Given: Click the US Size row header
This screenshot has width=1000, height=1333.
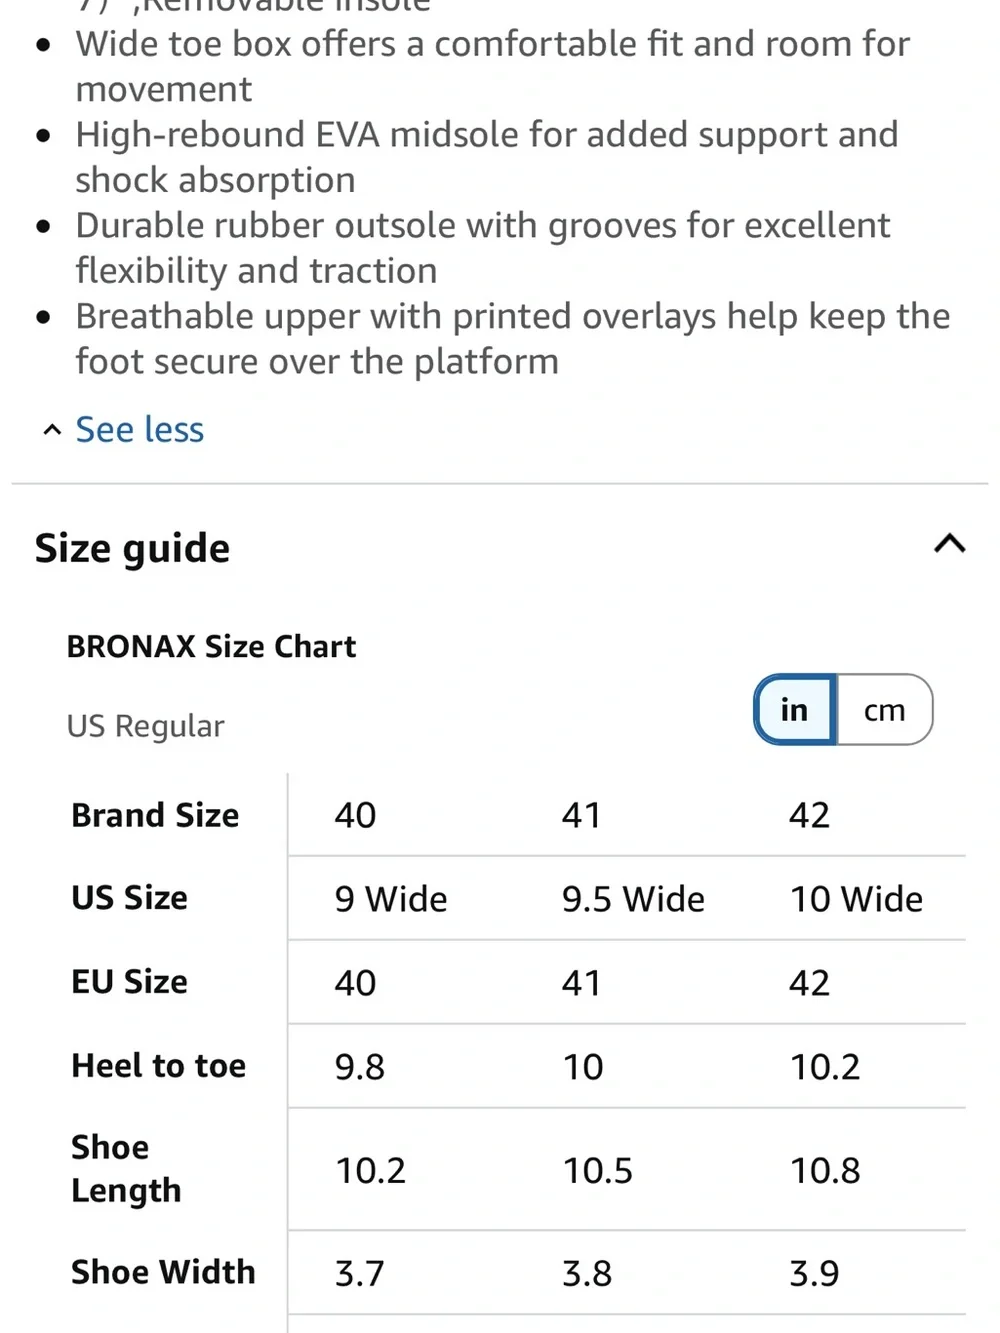Looking at the screenshot, I should tap(129, 898).
